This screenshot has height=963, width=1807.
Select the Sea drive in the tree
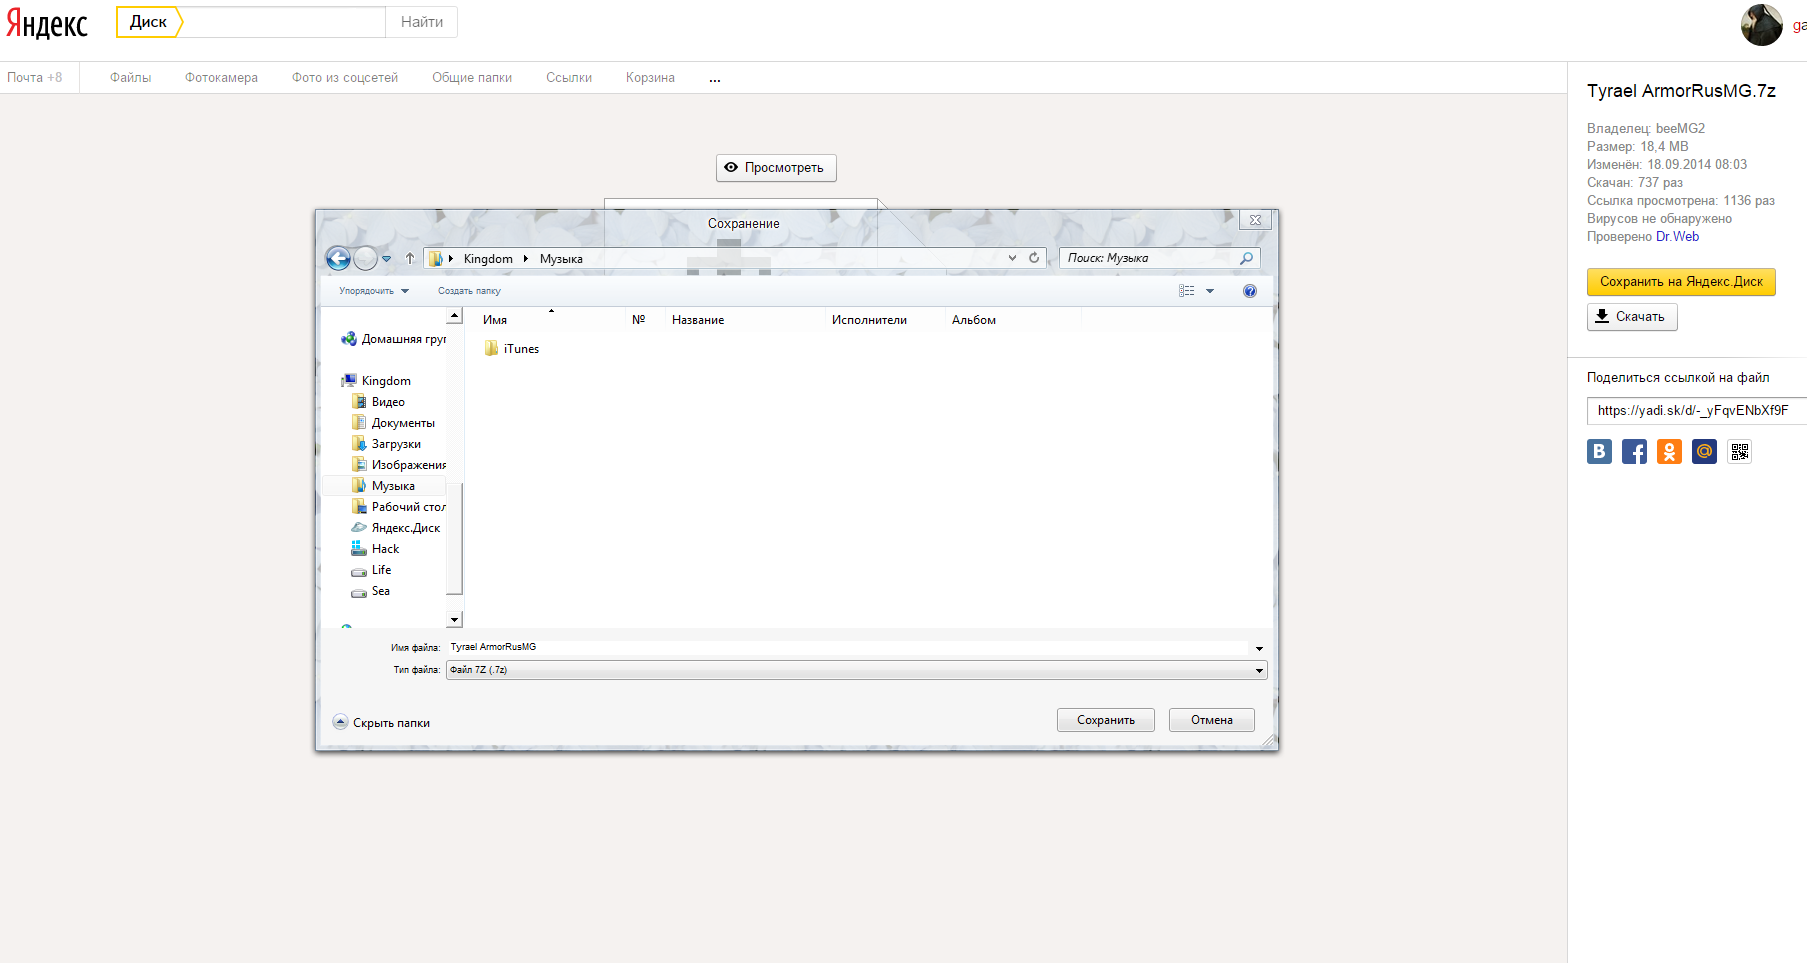pyautogui.click(x=371, y=591)
